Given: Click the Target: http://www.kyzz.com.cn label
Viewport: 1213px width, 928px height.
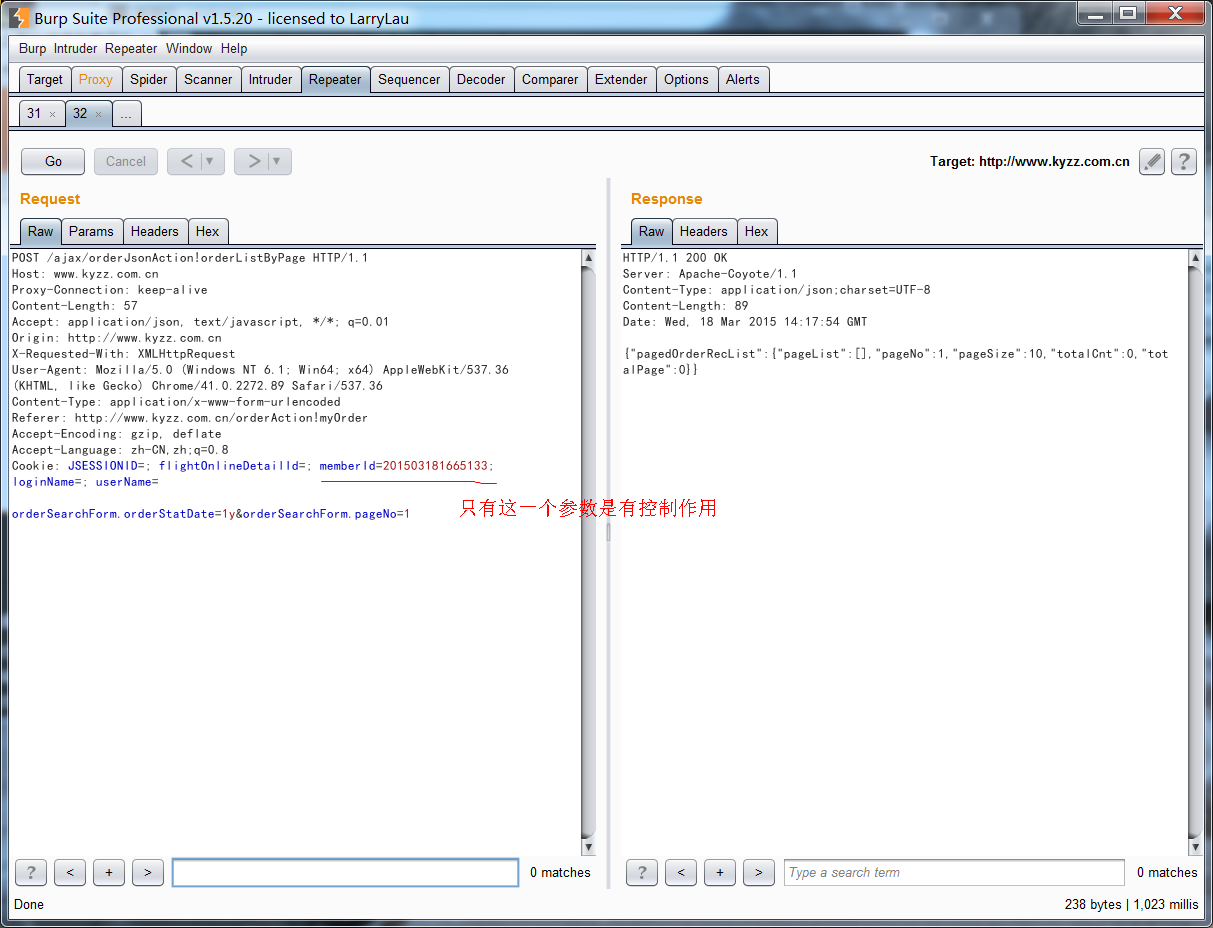Looking at the screenshot, I should (1030, 161).
